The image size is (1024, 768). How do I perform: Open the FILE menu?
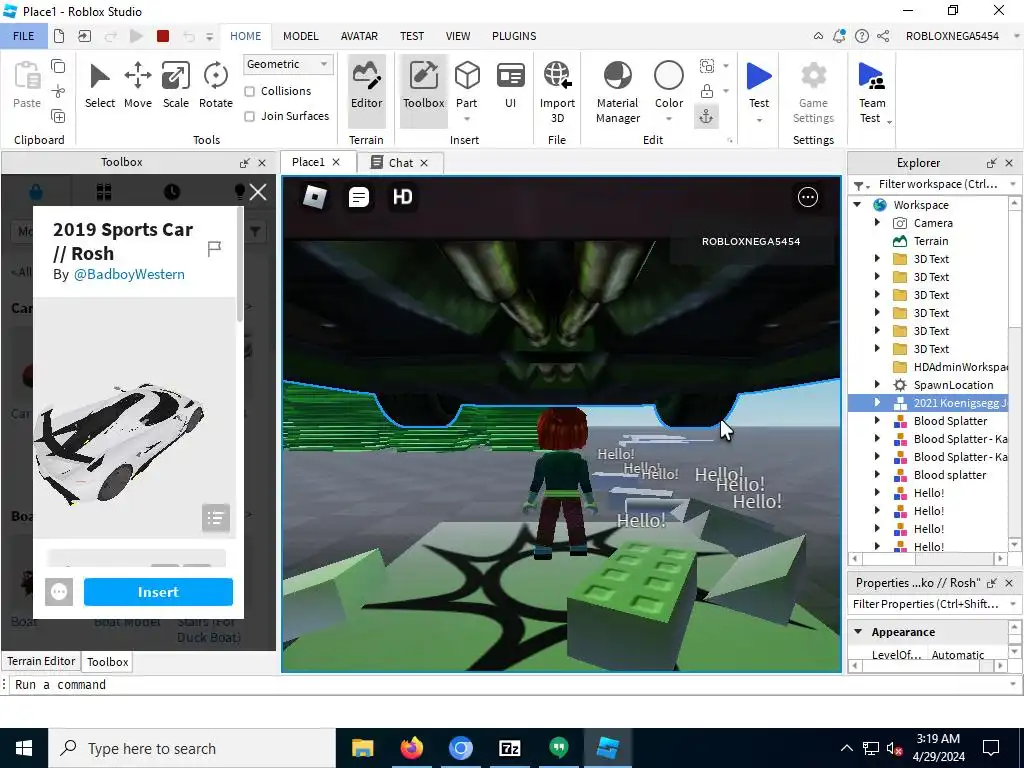coord(24,36)
